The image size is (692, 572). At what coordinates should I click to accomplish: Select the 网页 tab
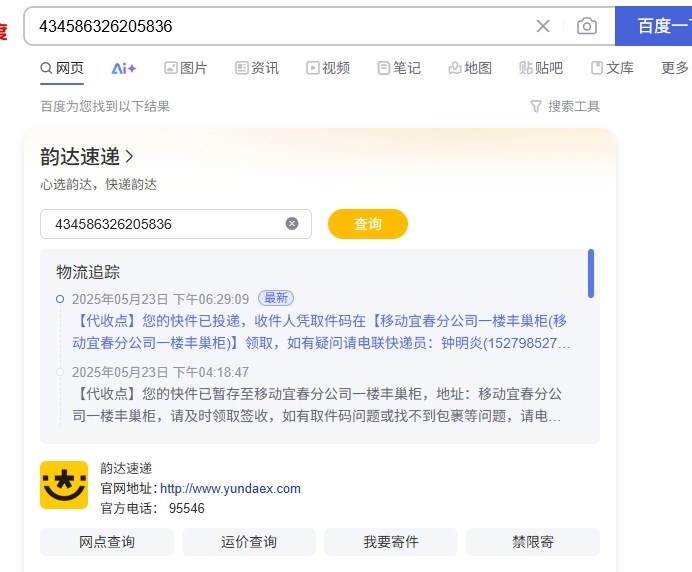[x=62, y=68]
